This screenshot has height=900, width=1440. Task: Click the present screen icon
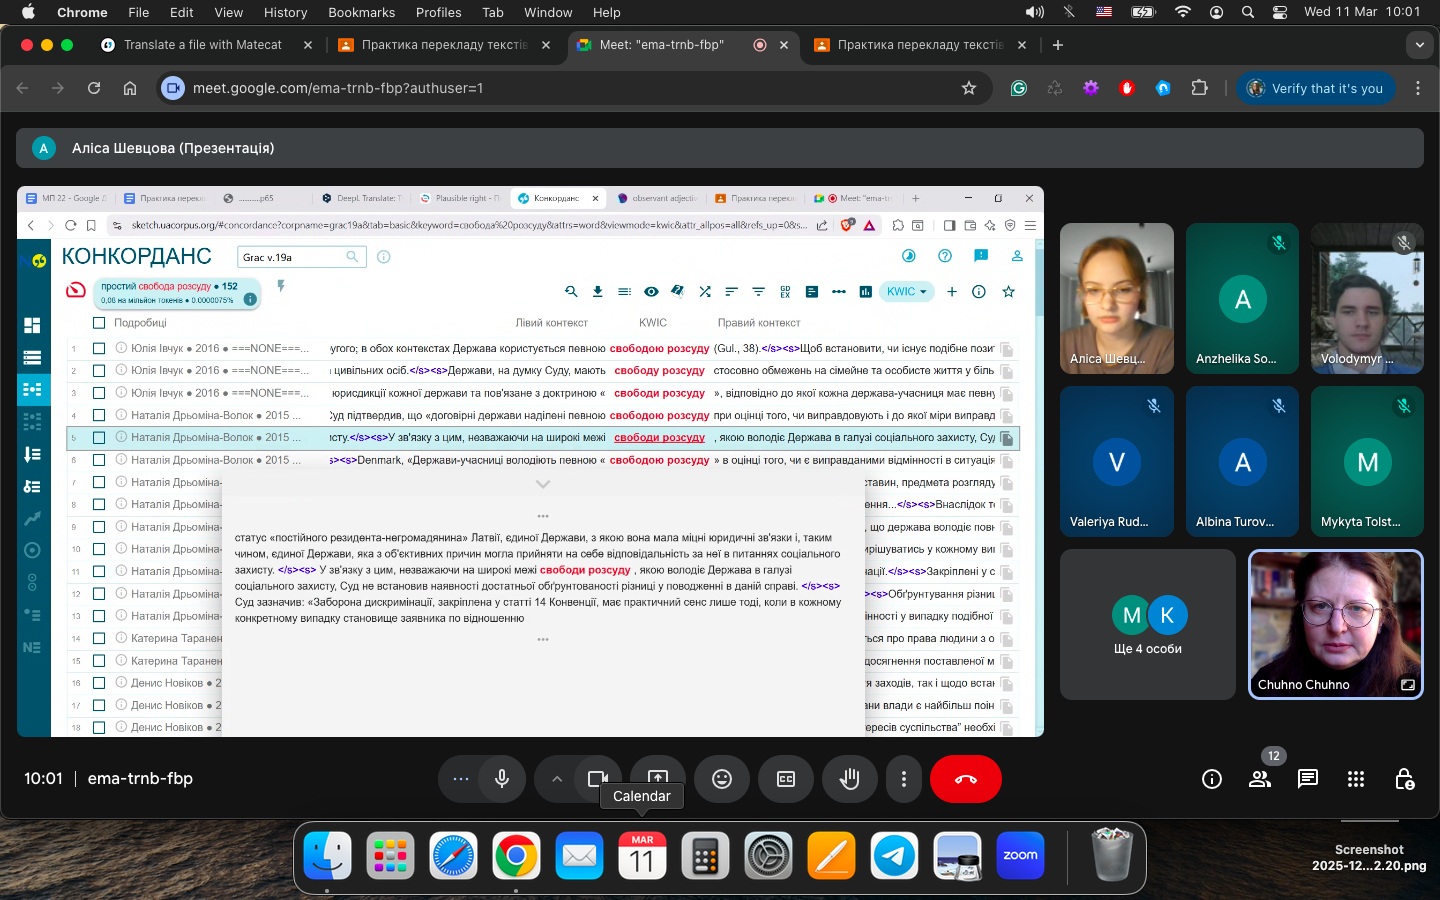(x=658, y=778)
